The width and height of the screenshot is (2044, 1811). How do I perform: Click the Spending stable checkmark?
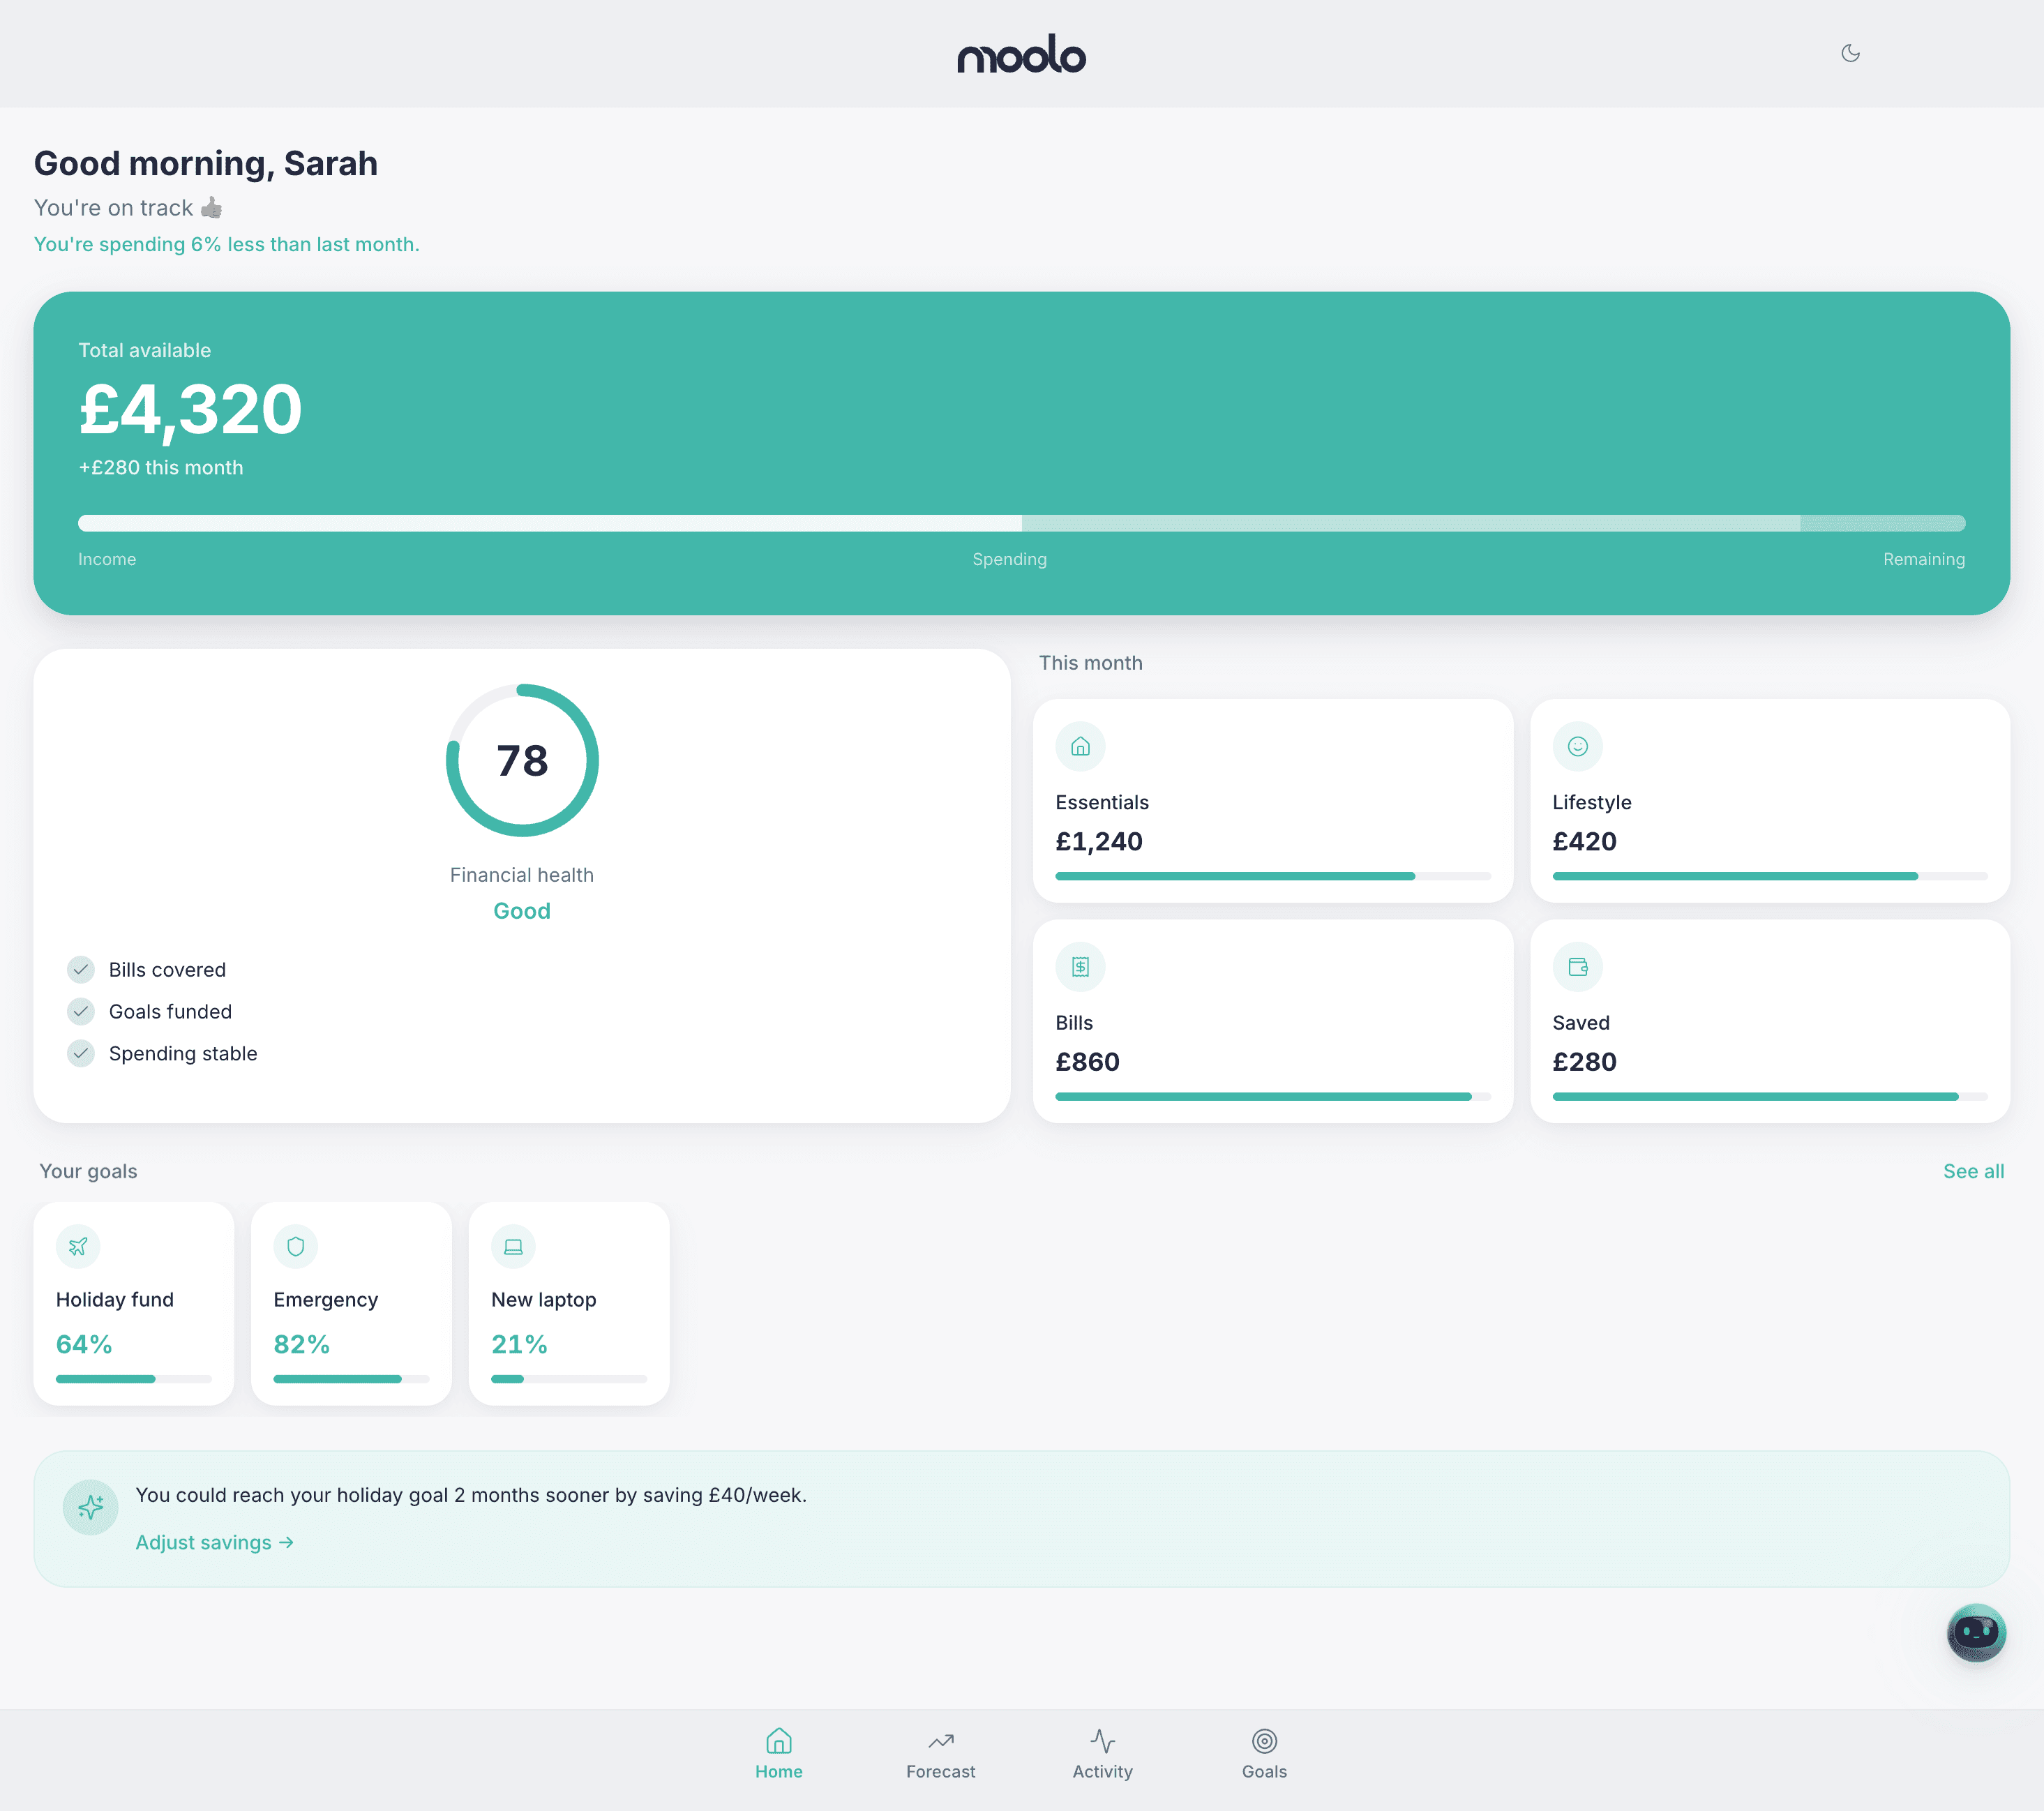coord(81,1053)
